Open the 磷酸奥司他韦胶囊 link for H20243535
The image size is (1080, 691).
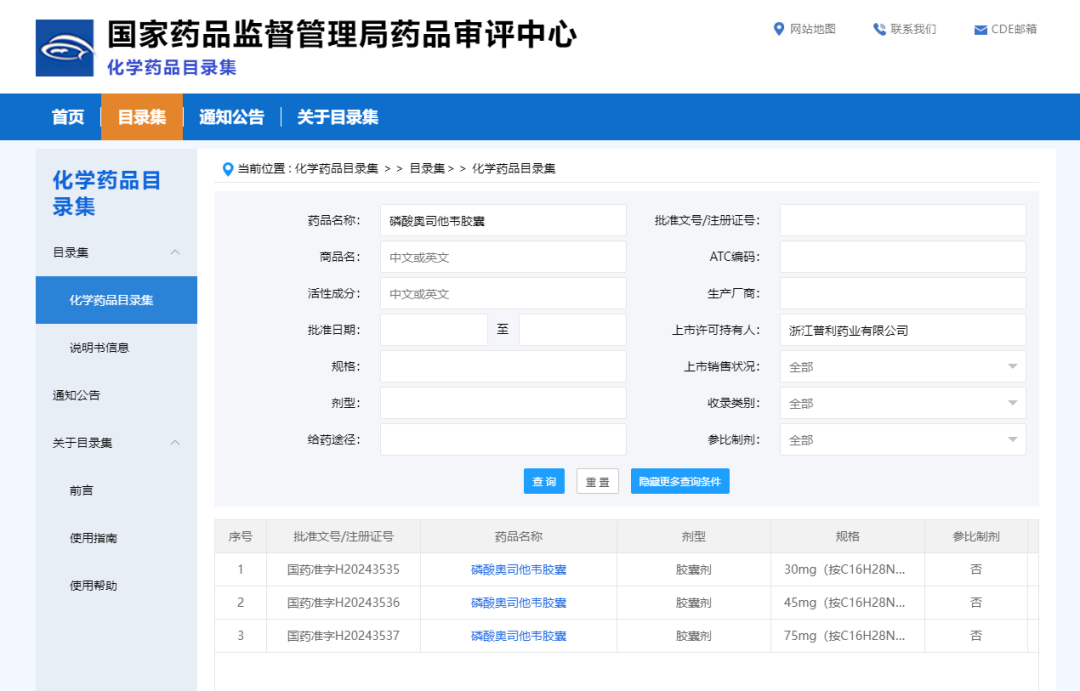pyautogui.click(x=518, y=570)
